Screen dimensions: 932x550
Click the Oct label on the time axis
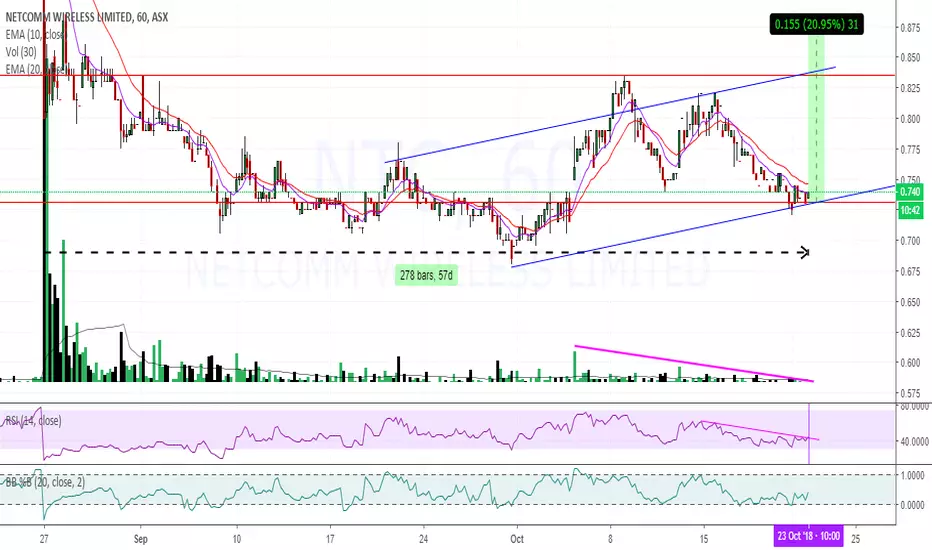pyautogui.click(x=517, y=539)
